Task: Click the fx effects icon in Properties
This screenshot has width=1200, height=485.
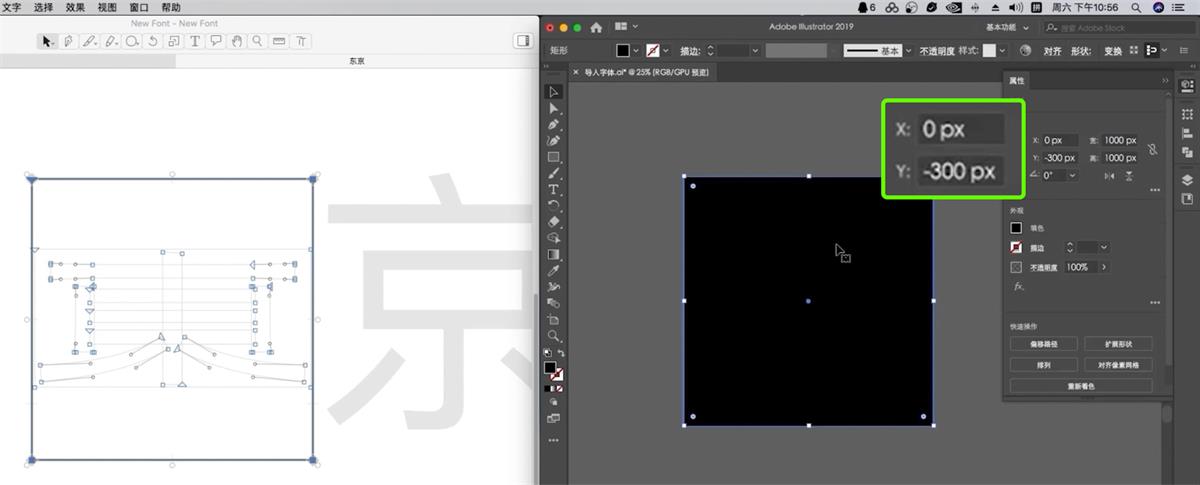Action: (1019, 286)
